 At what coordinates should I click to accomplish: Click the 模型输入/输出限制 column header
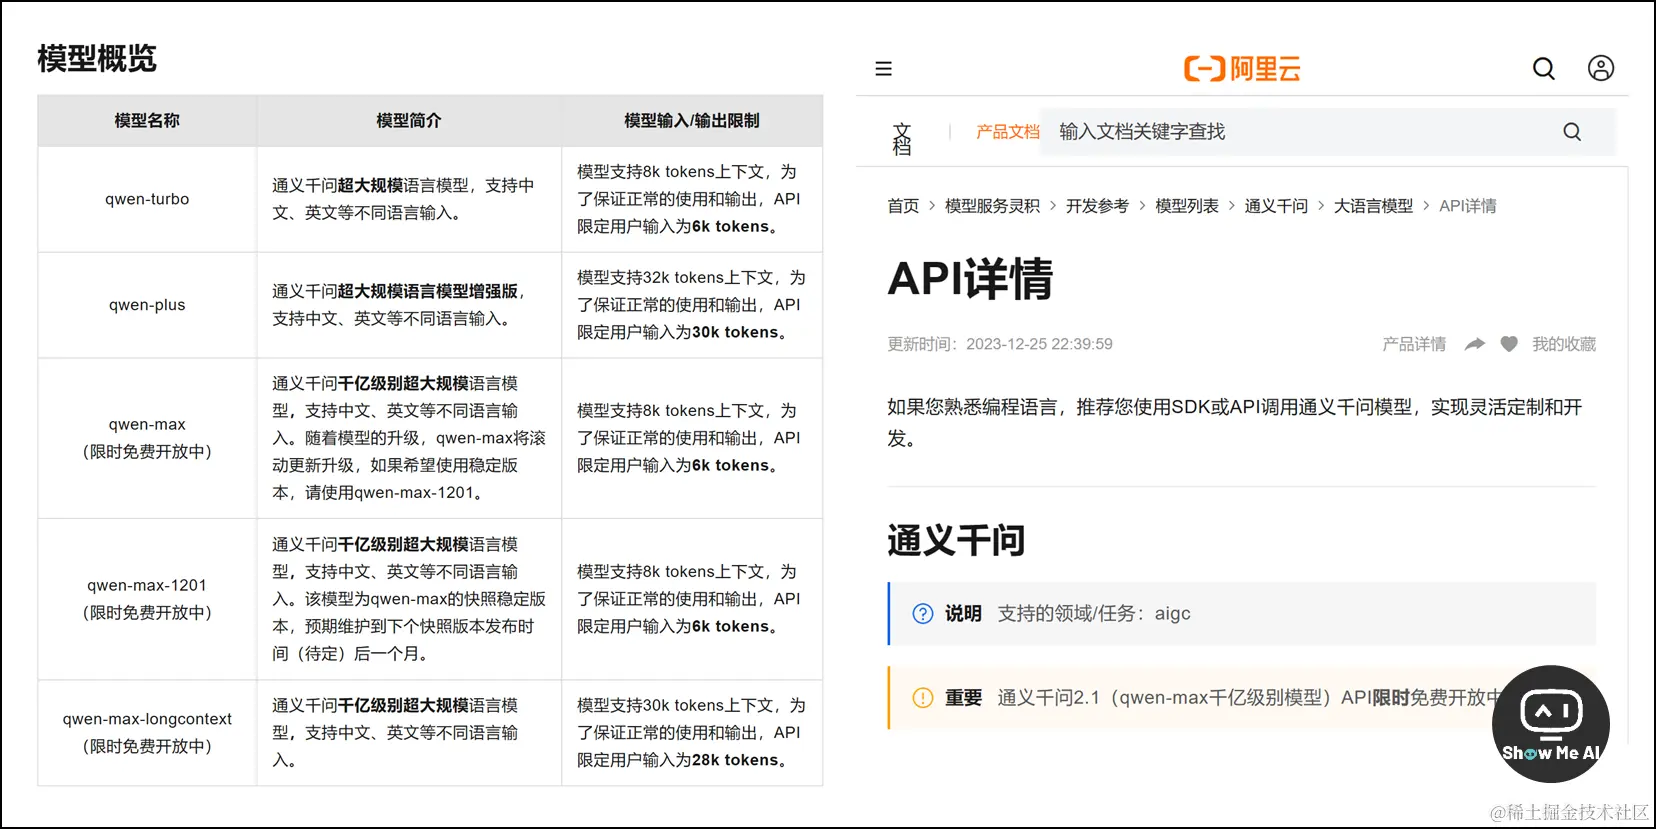coord(692,121)
